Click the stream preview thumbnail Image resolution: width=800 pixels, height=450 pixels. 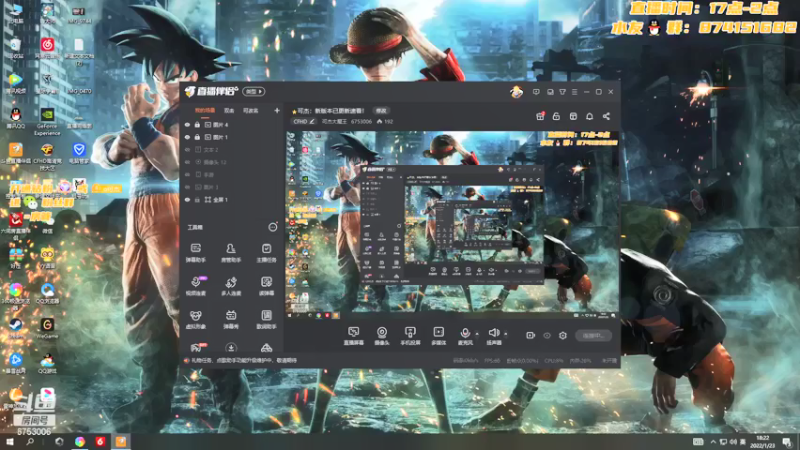coord(452,225)
